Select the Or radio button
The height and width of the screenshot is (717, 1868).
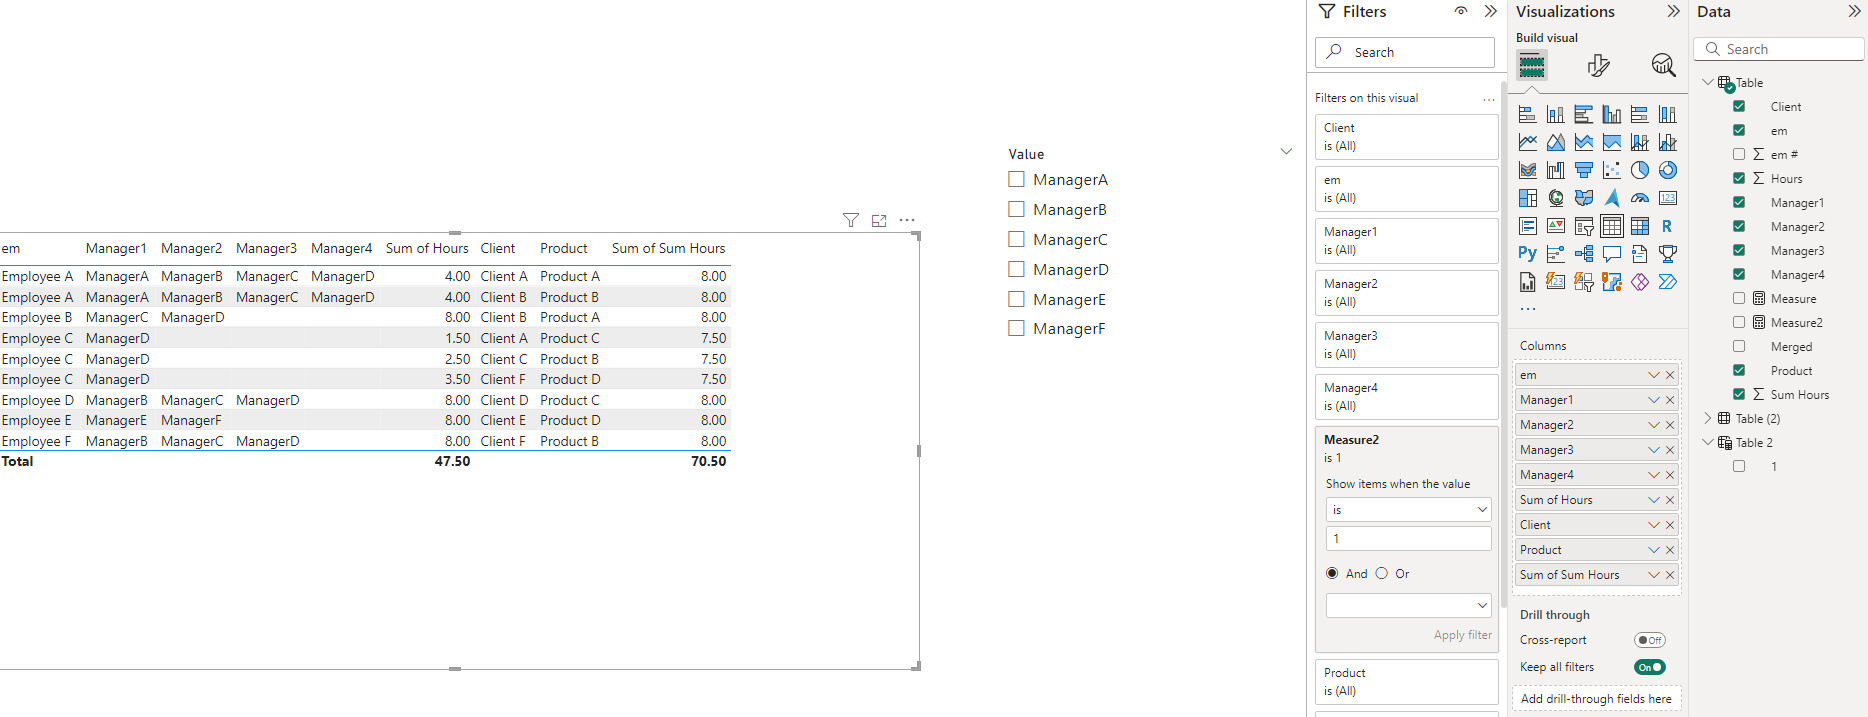point(1381,573)
